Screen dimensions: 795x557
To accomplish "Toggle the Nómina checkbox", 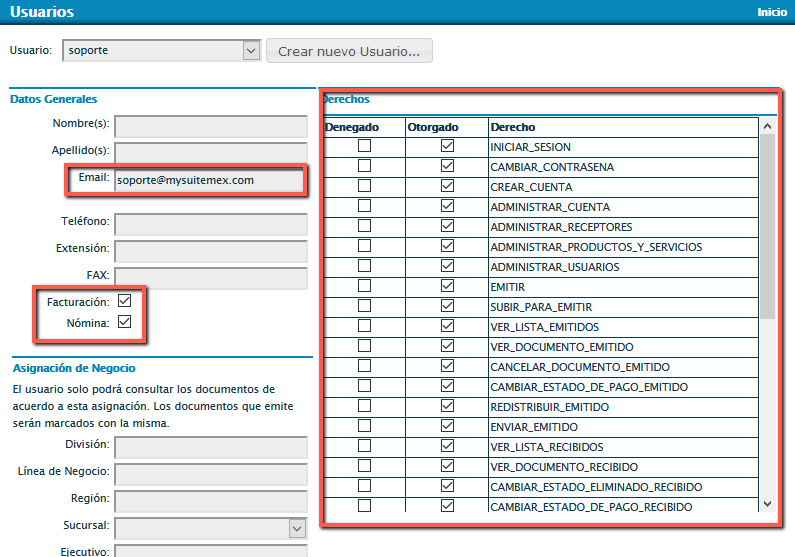I will 125,322.
